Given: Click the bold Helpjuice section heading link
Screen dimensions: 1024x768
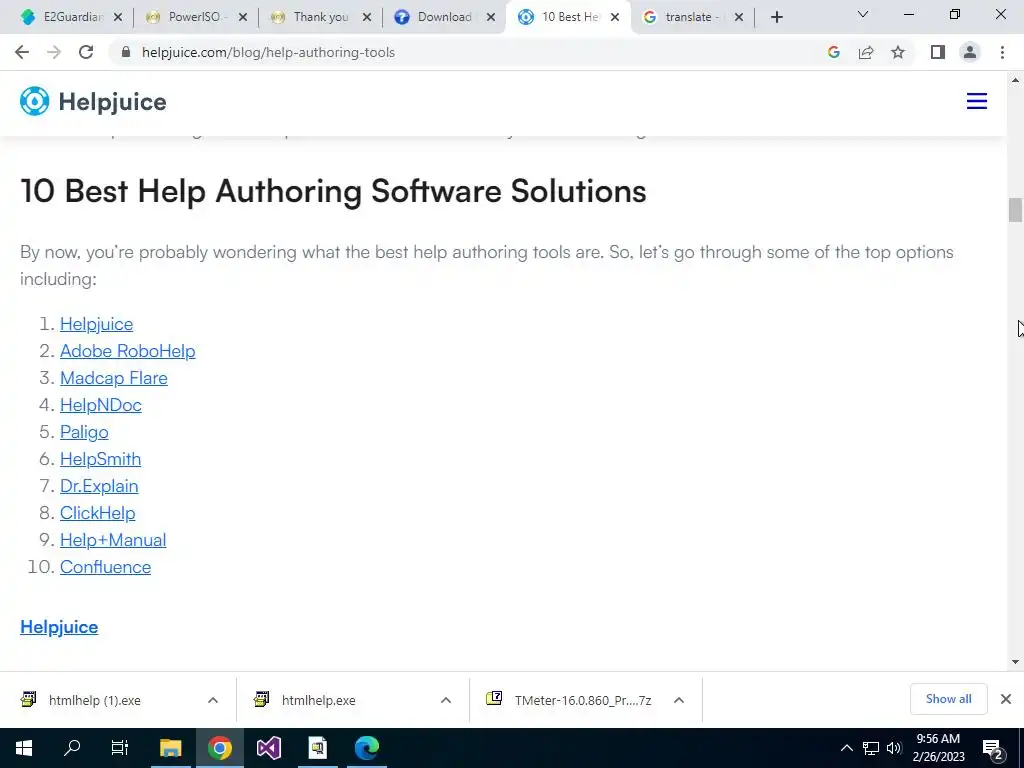Looking at the screenshot, I should pos(59,627).
